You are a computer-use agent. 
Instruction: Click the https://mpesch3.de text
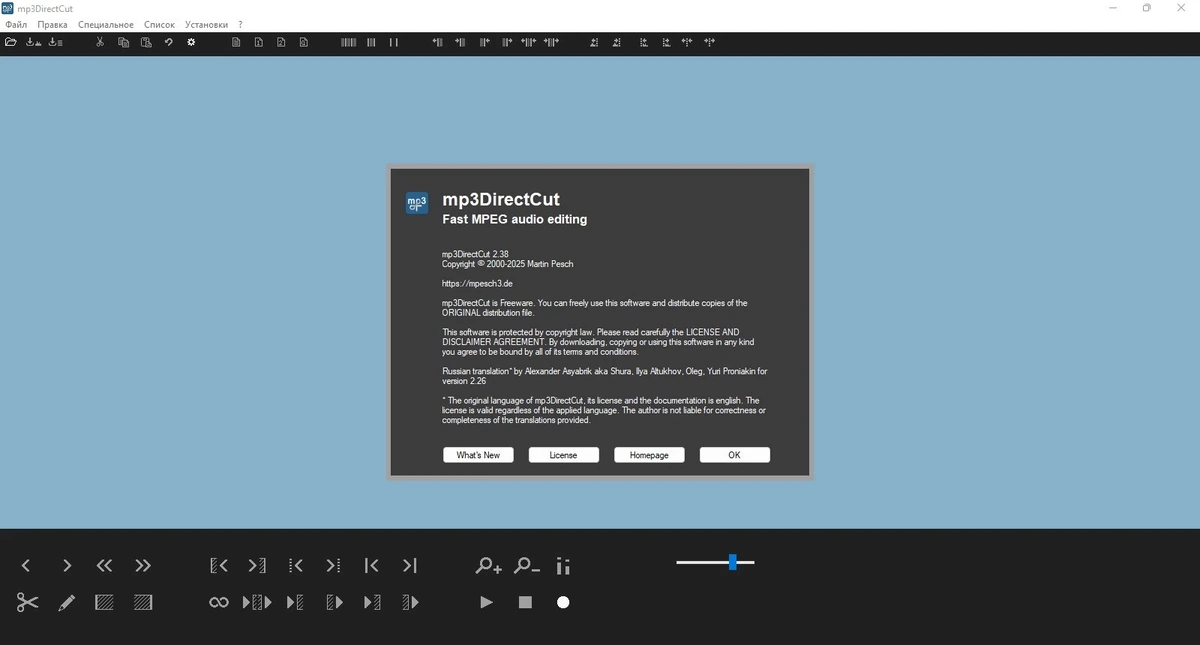point(477,284)
